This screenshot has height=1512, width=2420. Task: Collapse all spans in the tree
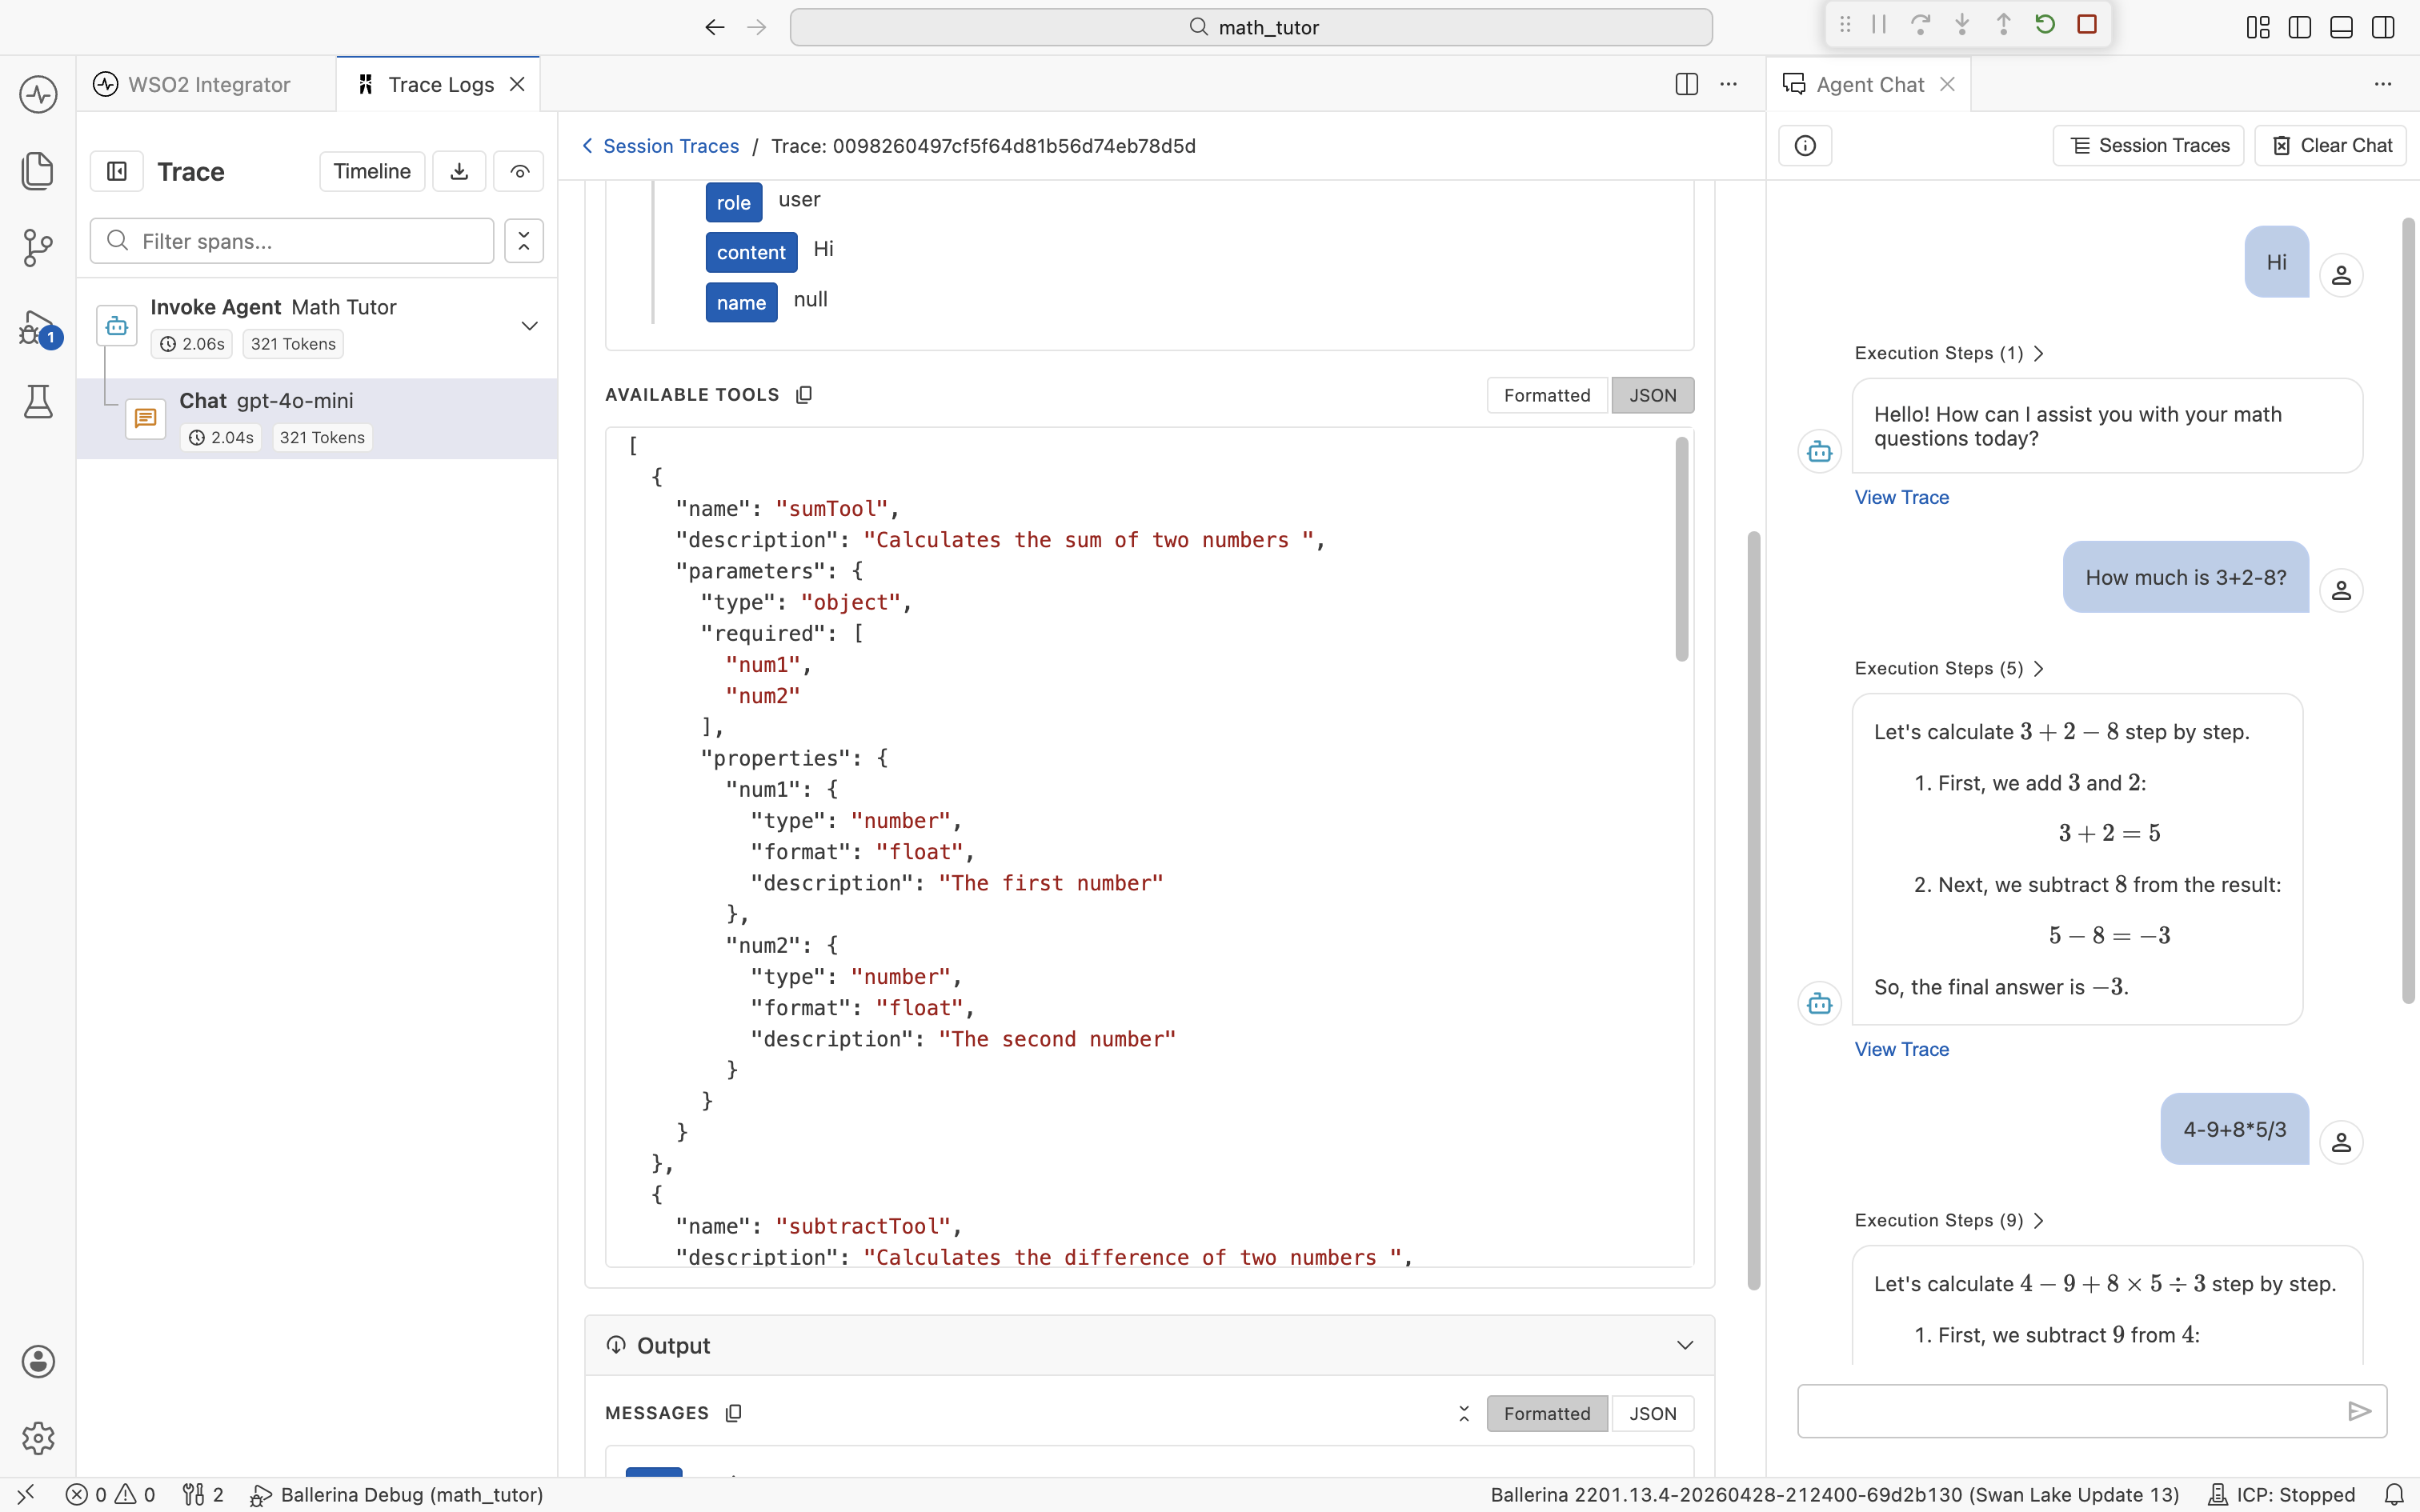click(x=524, y=241)
